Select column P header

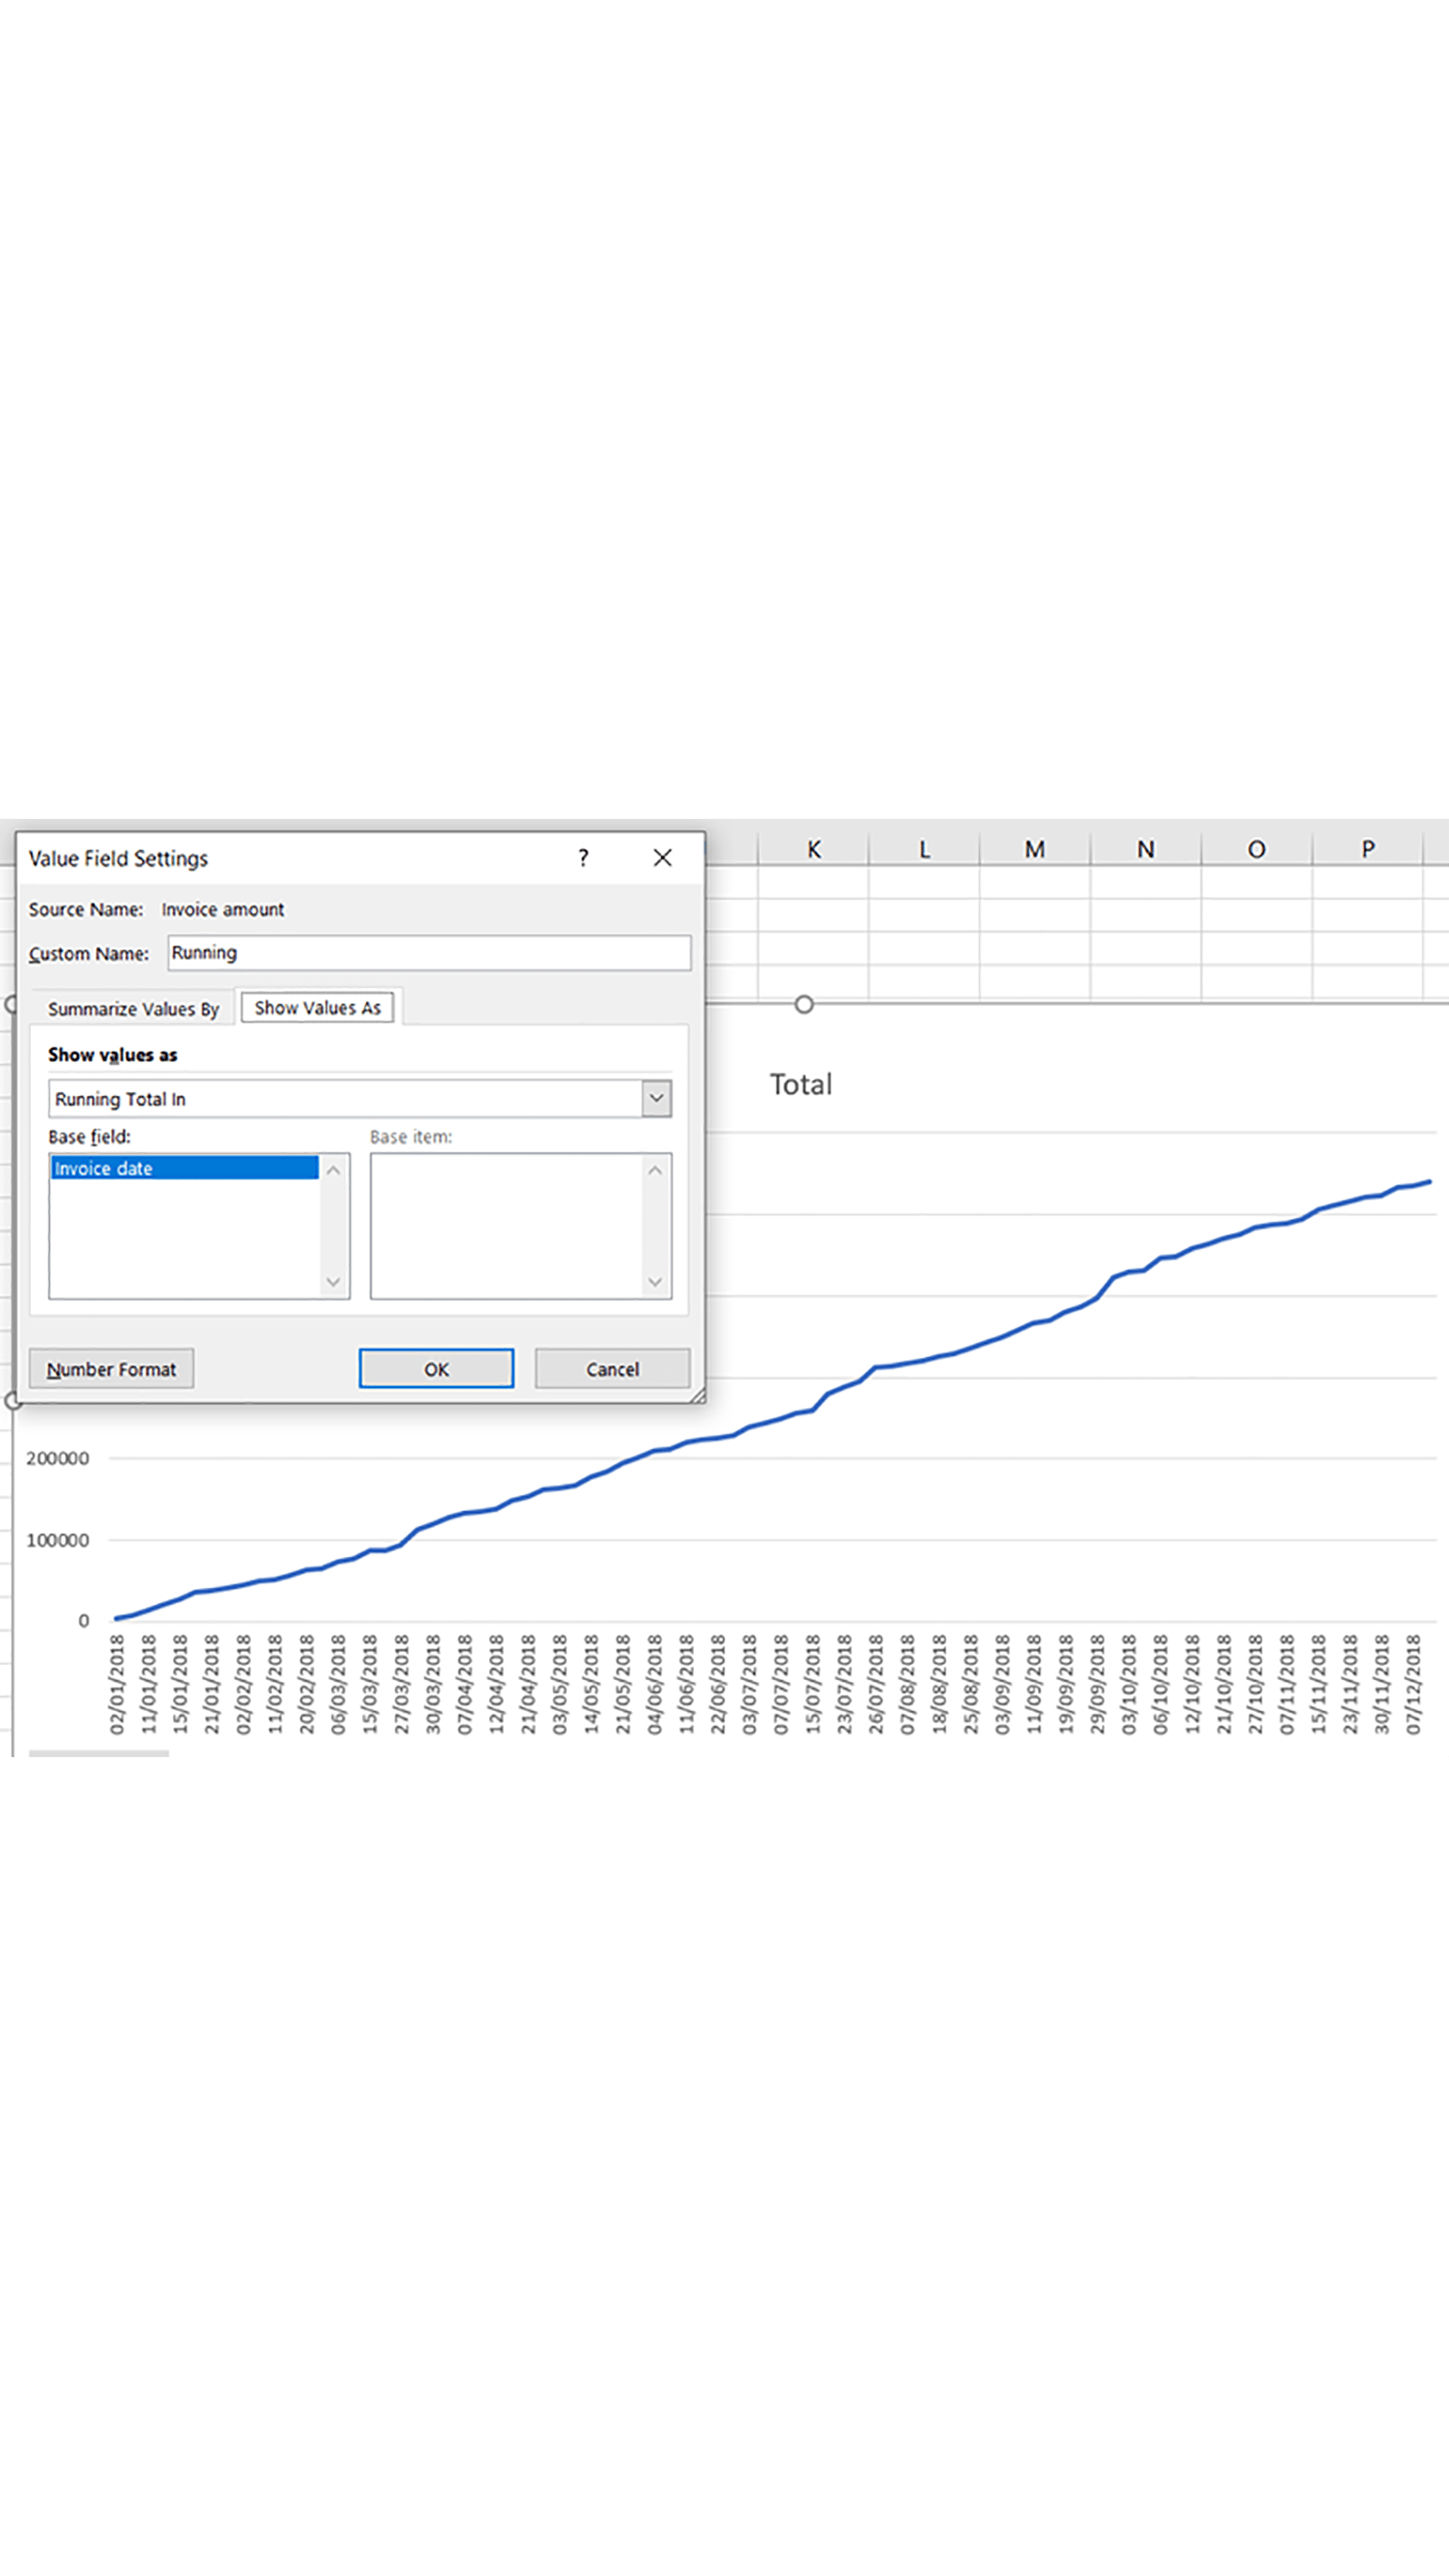coord(1367,849)
